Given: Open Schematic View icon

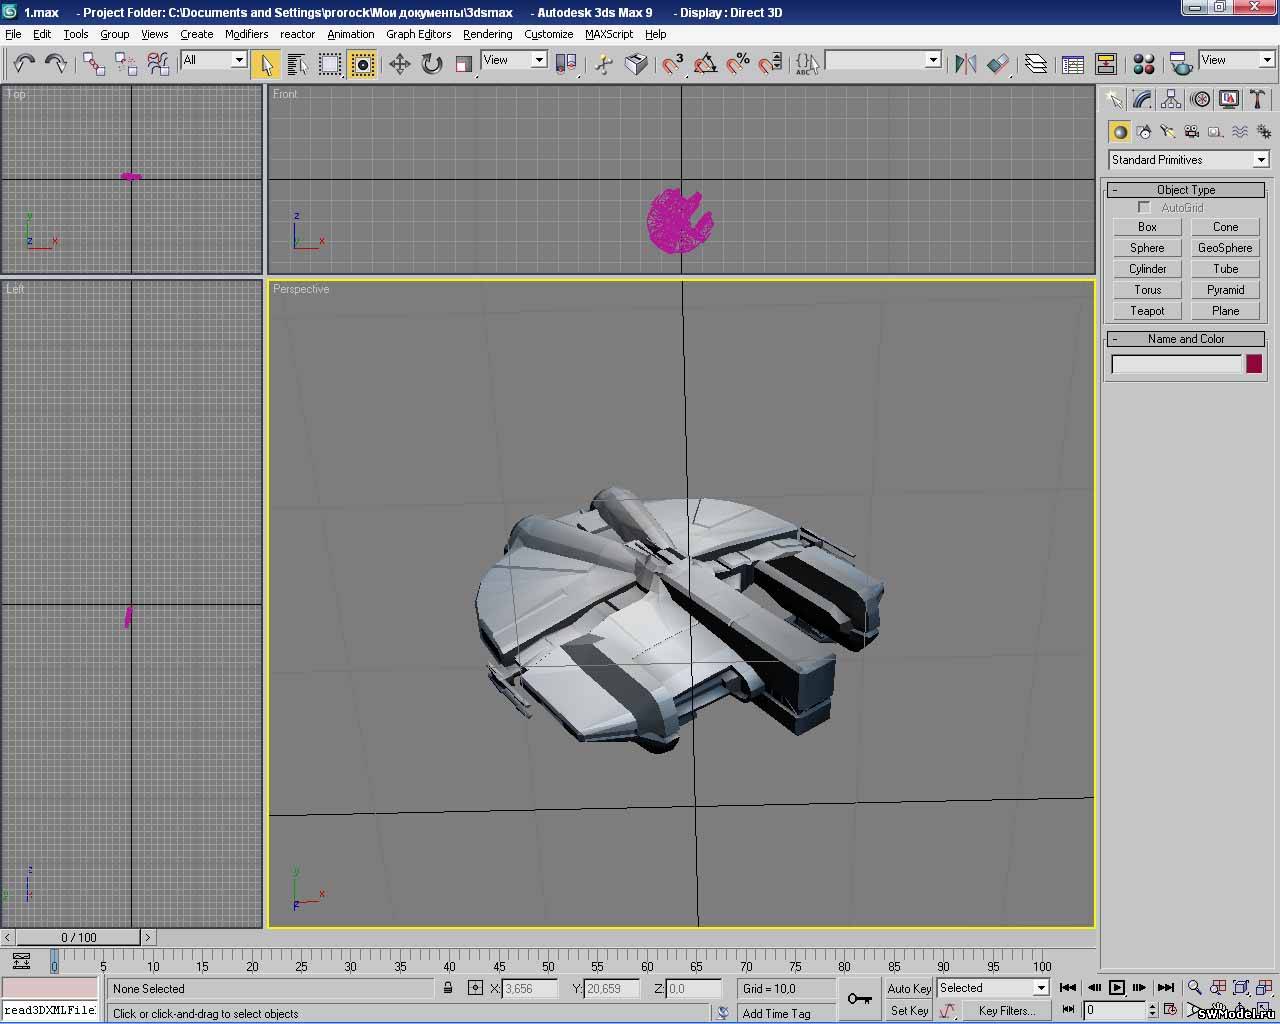Looking at the screenshot, I should tap(1105, 64).
